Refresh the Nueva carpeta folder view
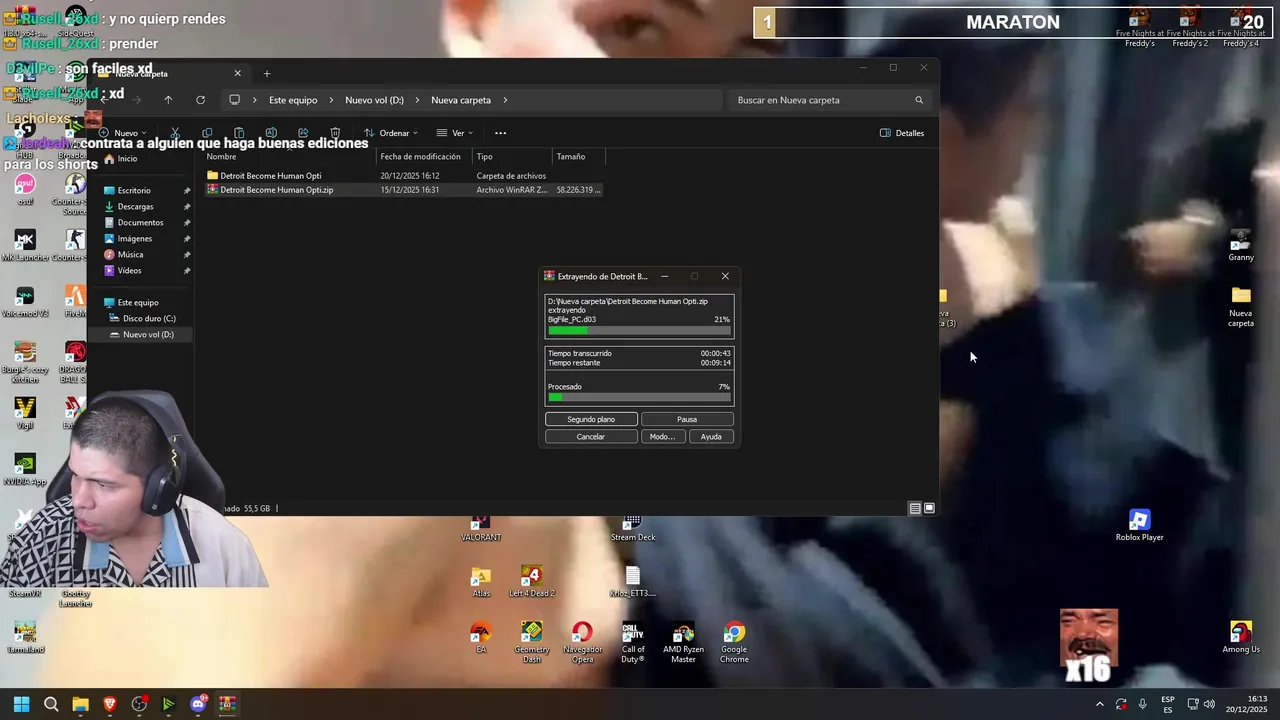Screen dimensions: 1280x720 [x=200, y=100]
